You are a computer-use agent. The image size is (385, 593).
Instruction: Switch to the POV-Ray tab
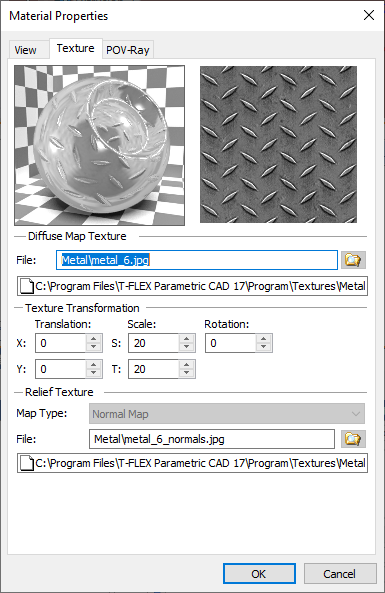(128, 50)
